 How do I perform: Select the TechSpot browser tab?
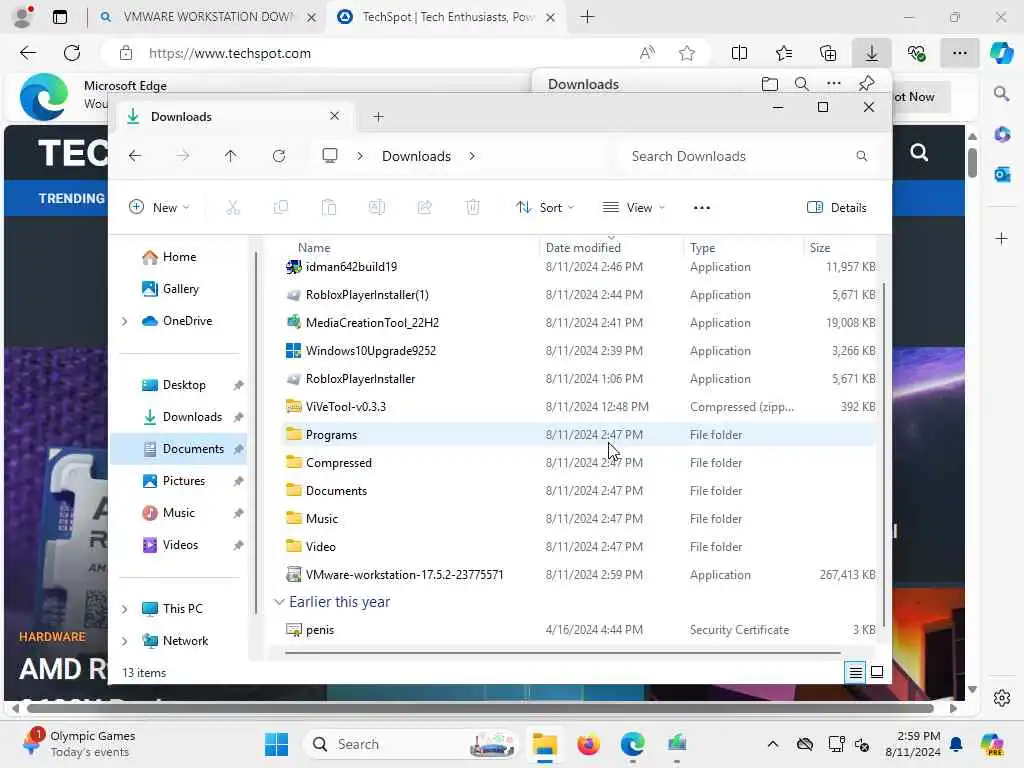point(447,17)
